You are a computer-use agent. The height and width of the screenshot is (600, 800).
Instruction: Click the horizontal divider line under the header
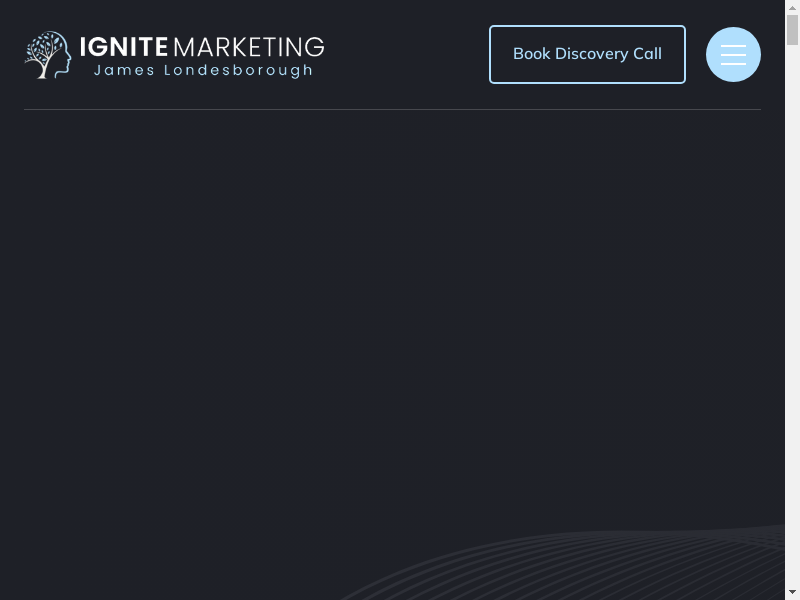392,109
